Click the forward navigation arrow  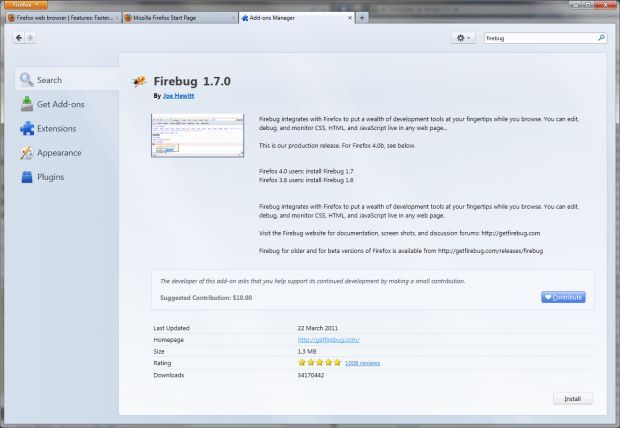pyautogui.click(x=30, y=38)
